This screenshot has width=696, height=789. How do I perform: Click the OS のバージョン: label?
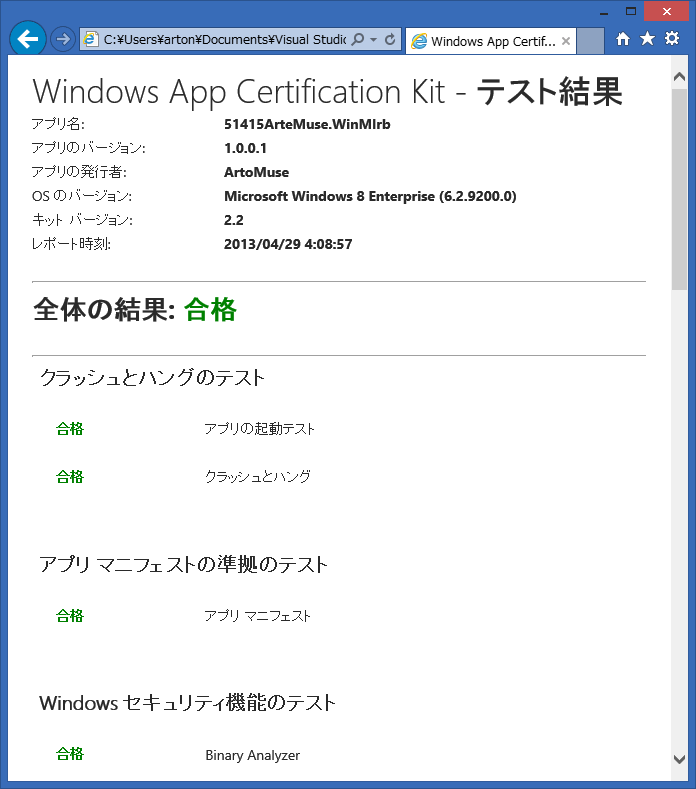(x=82, y=196)
